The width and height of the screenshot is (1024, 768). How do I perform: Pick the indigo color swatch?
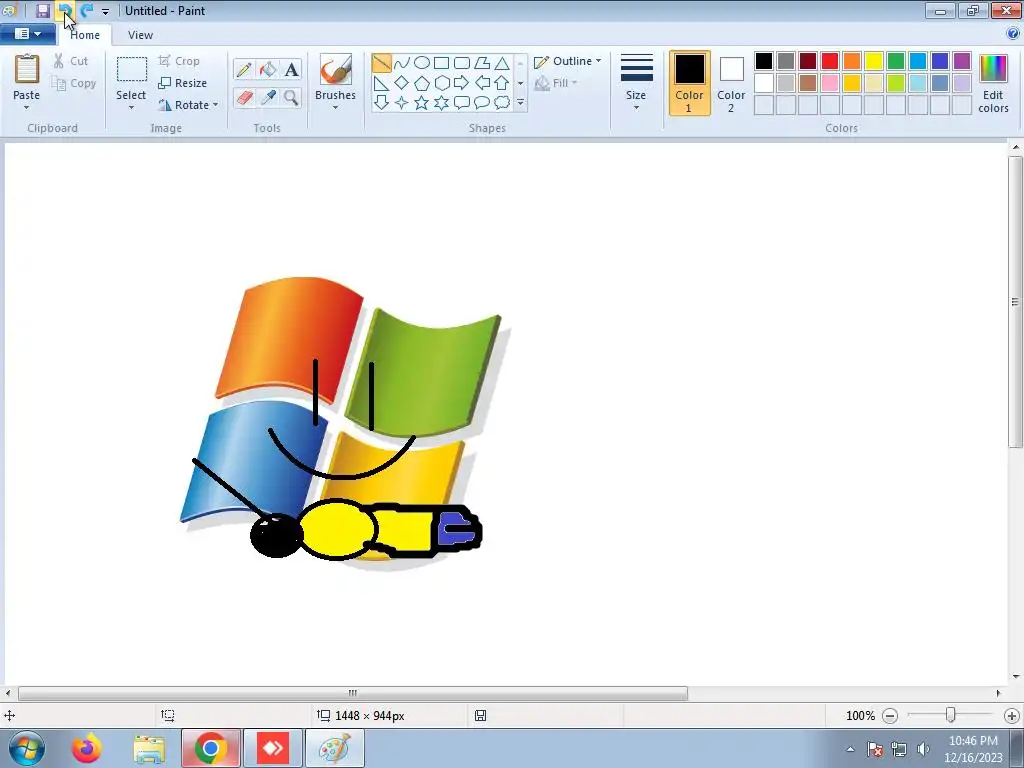(940, 61)
